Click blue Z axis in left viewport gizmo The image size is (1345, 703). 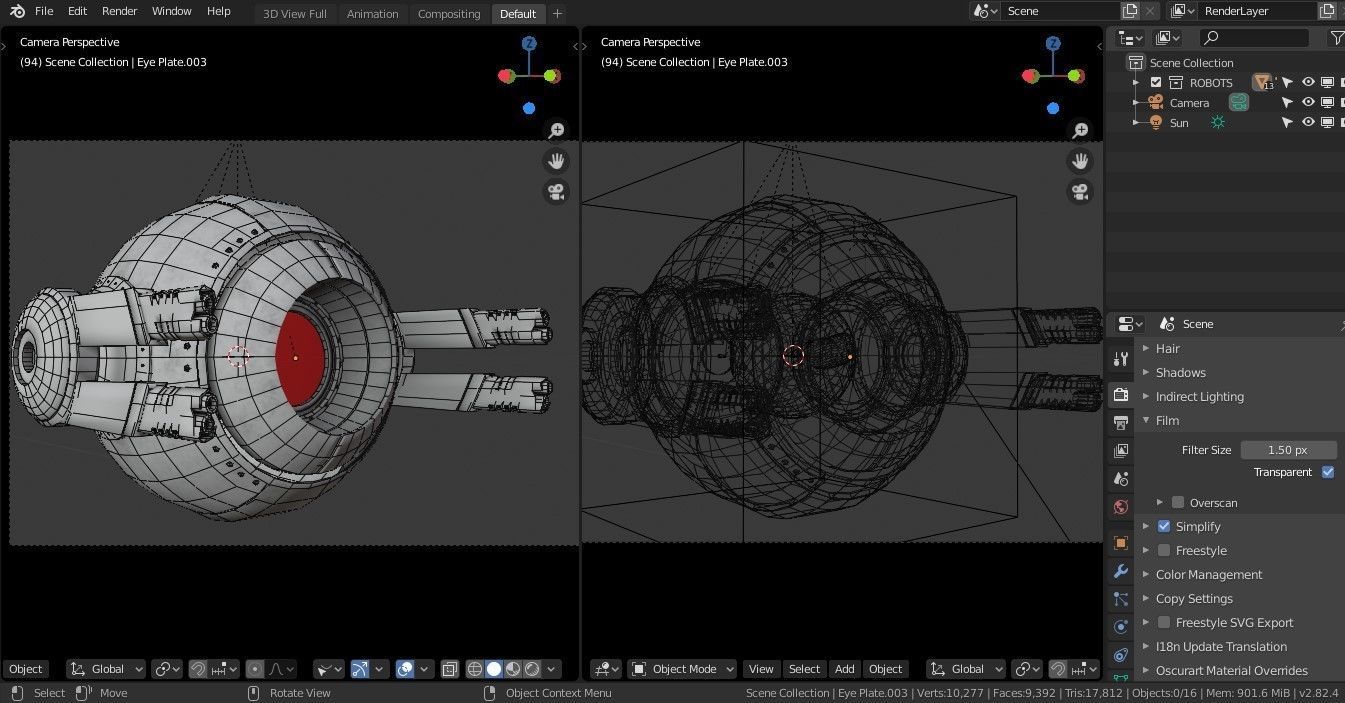529,44
